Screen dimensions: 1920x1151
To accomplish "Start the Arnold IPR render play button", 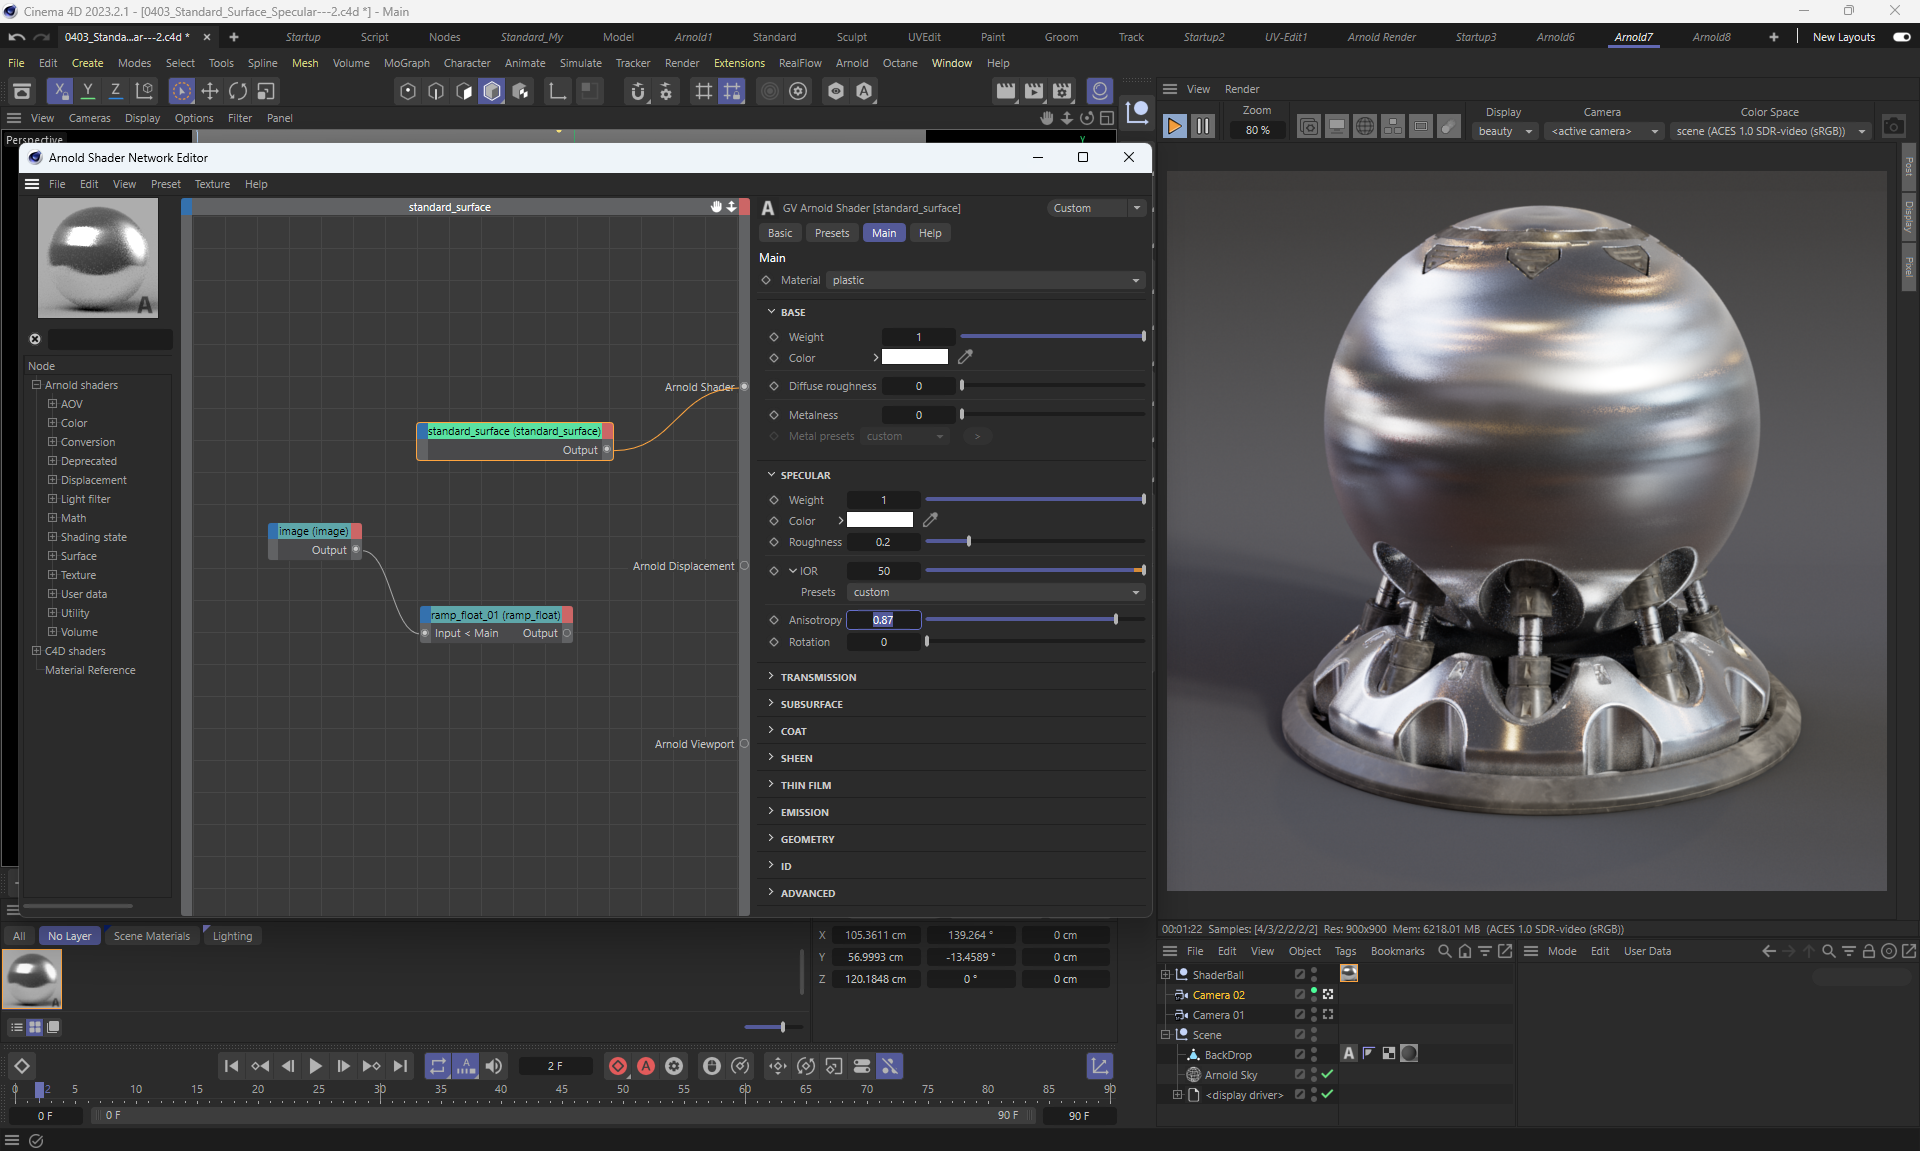I will click(1175, 127).
